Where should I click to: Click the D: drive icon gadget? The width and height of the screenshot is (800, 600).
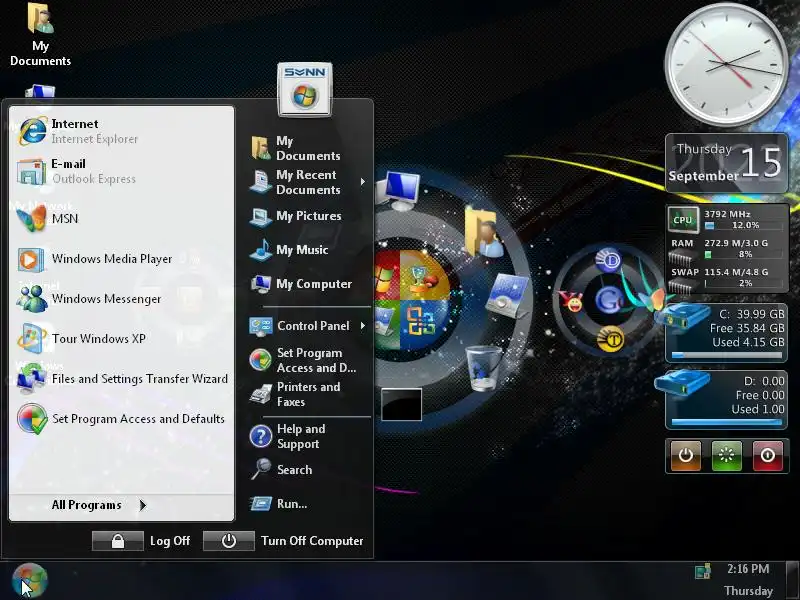683,384
